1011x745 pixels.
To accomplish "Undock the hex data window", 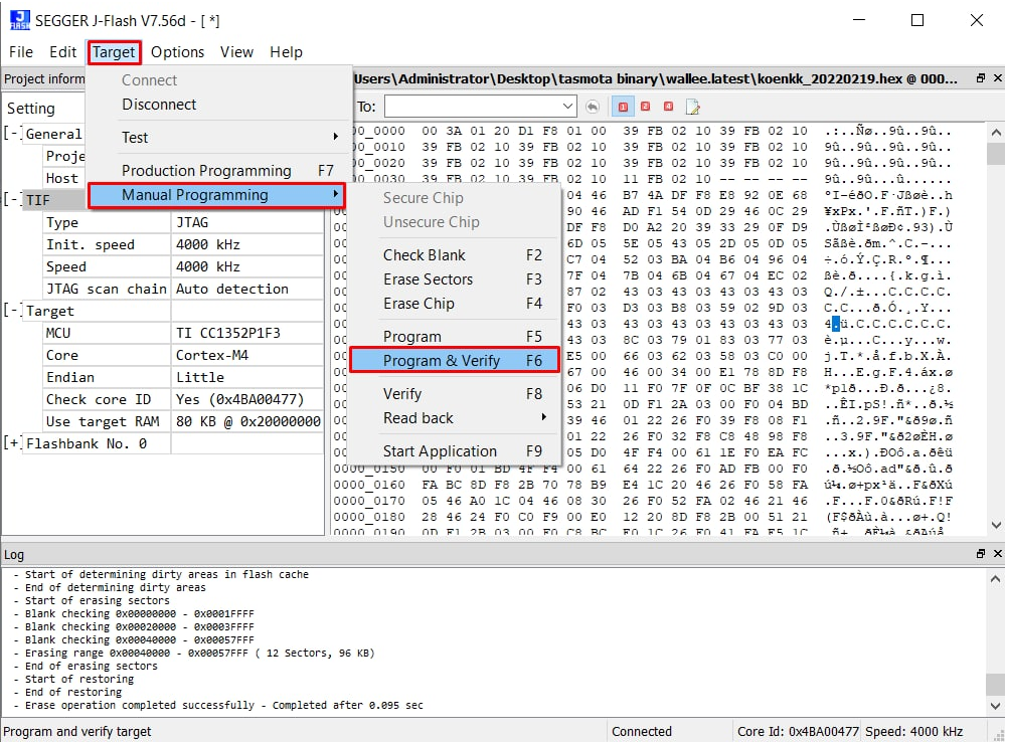I will coord(981,78).
